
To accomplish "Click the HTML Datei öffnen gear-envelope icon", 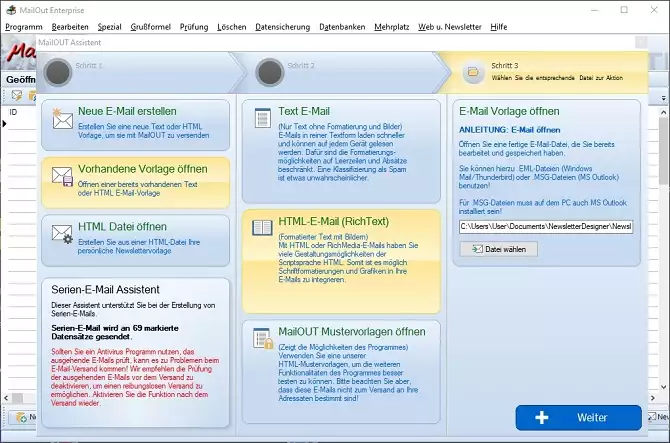I will point(63,233).
